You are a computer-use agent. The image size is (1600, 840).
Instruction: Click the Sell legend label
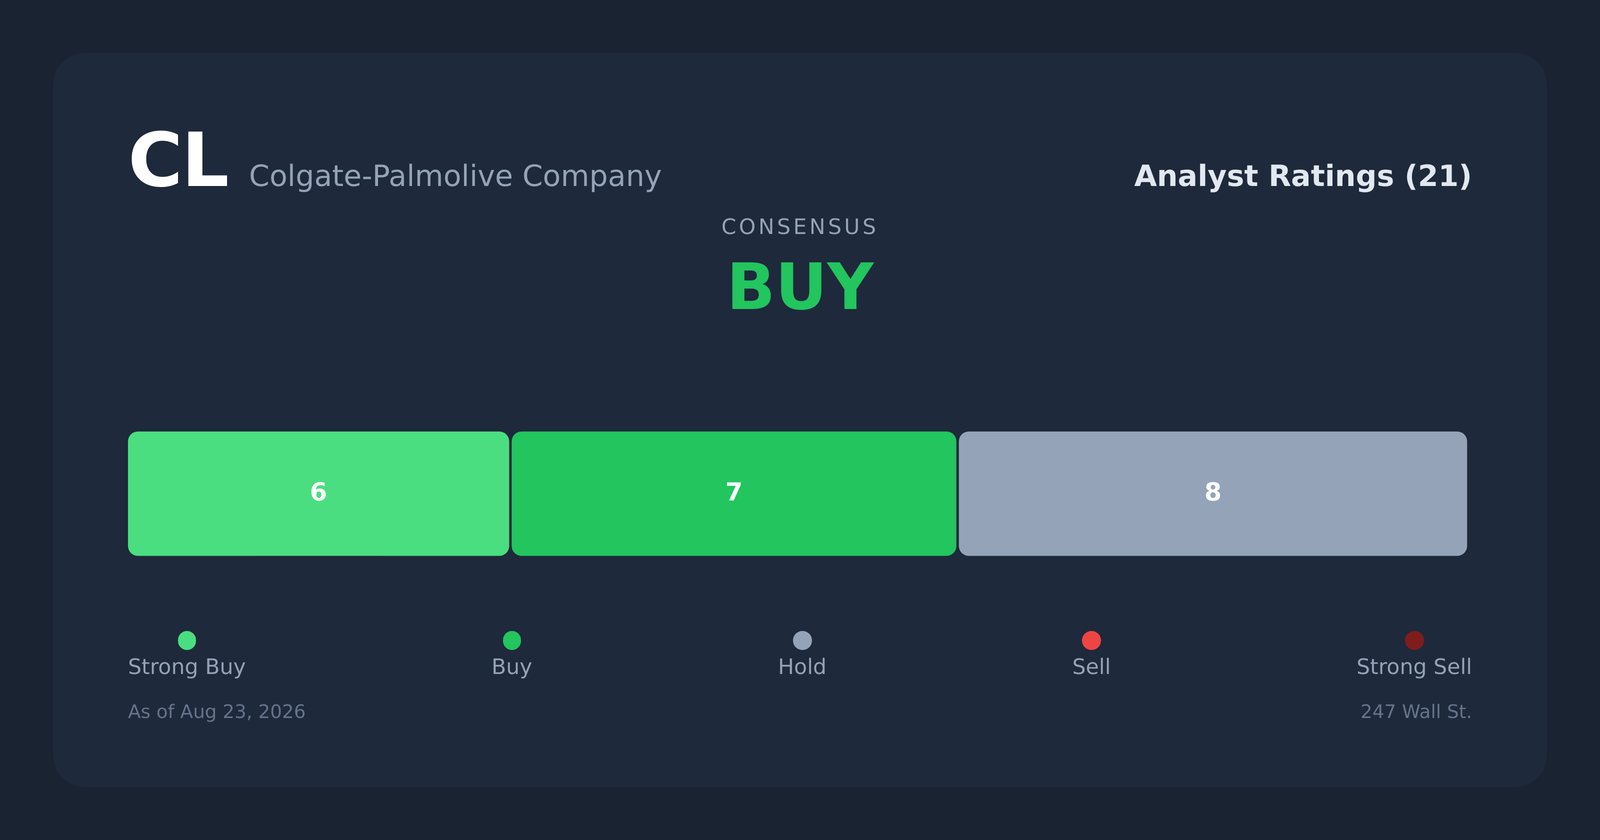(x=1091, y=667)
